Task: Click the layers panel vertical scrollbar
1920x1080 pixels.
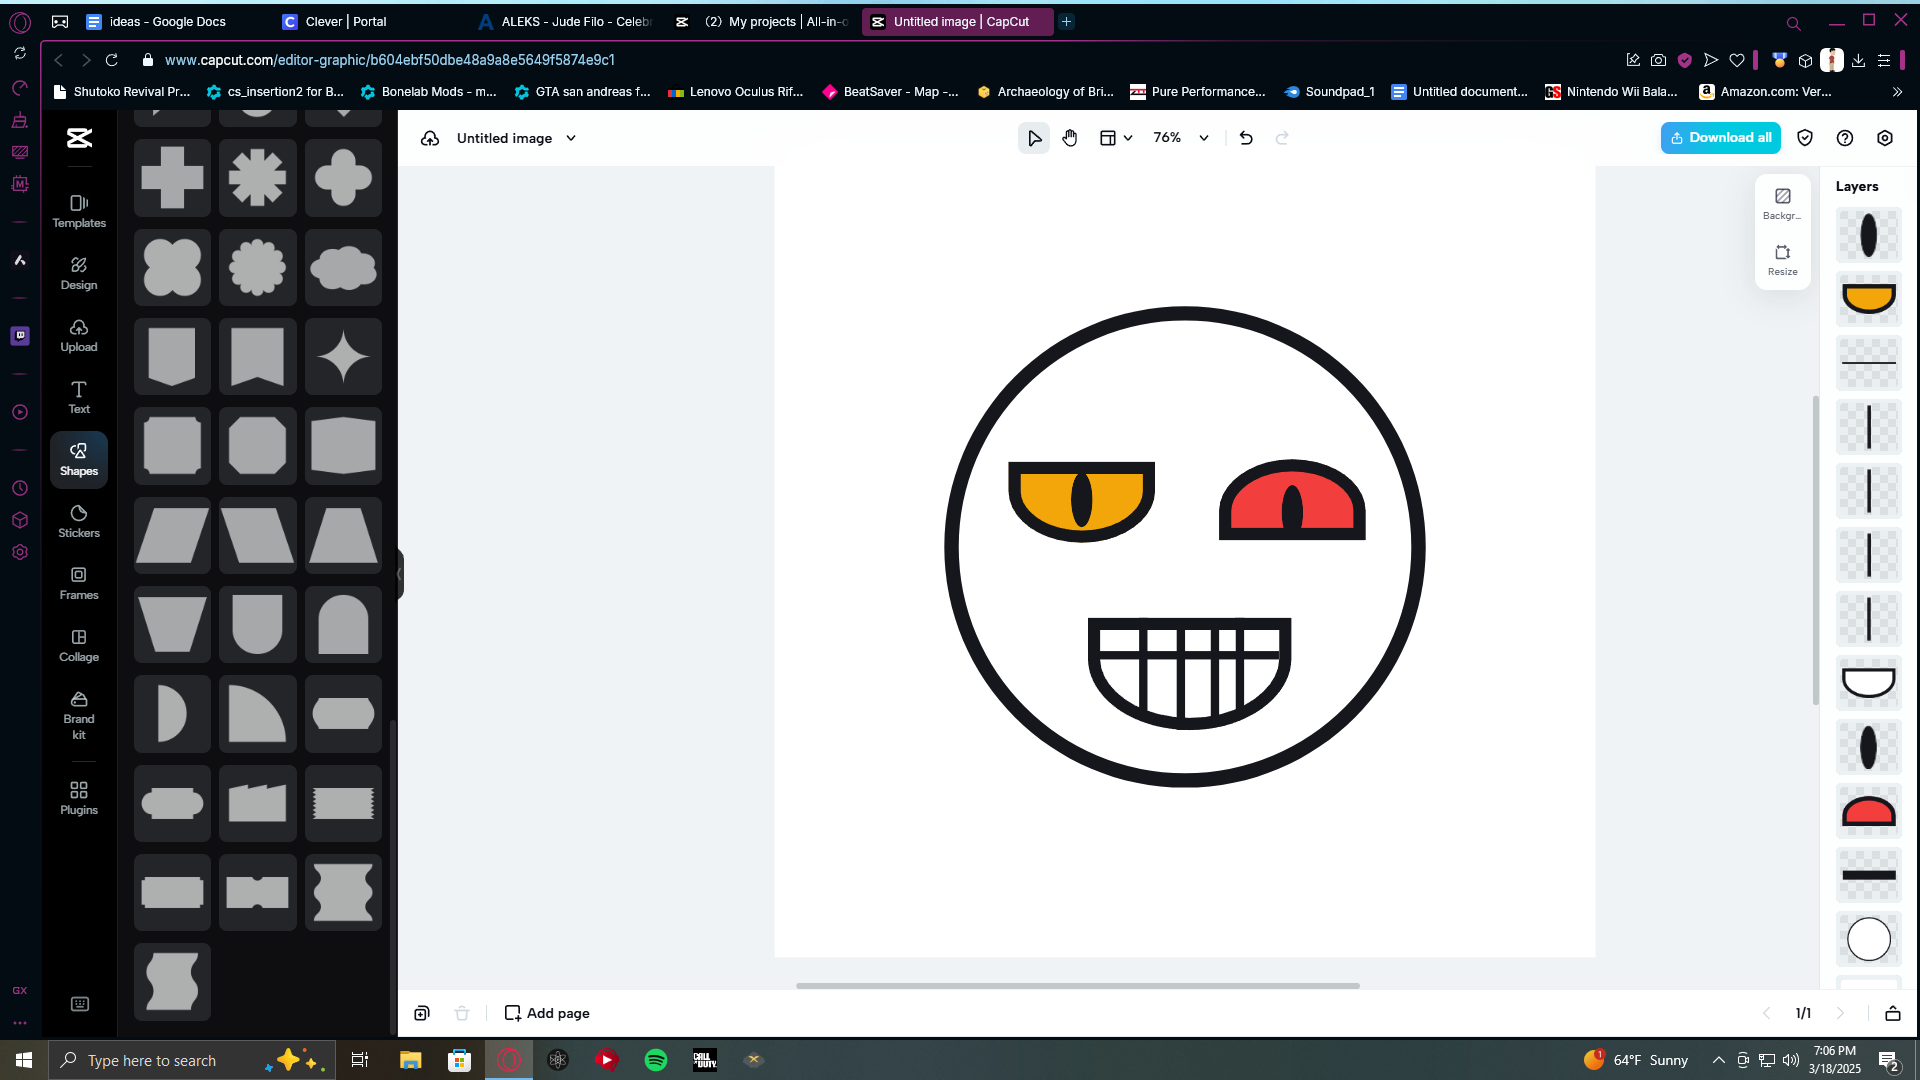Action: pyautogui.click(x=1815, y=550)
